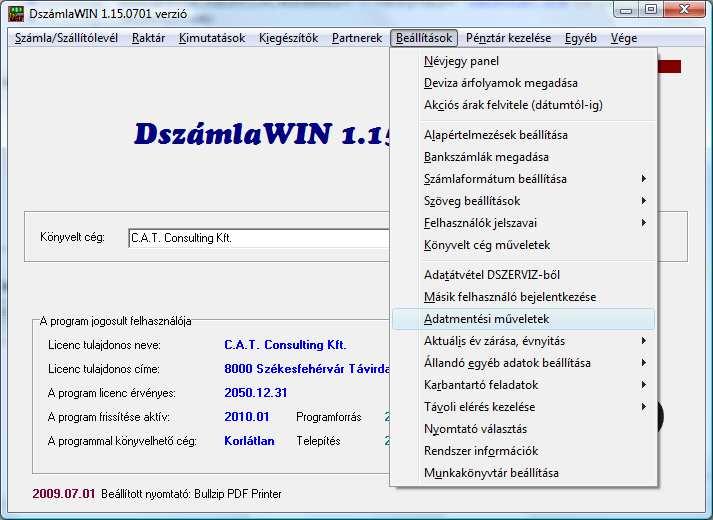Image resolution: width=713 pixels, height=520 pixels.
Task: Choose Adatátvétel DSZERVIZ-ből
Action: click(x=524, y=275)
